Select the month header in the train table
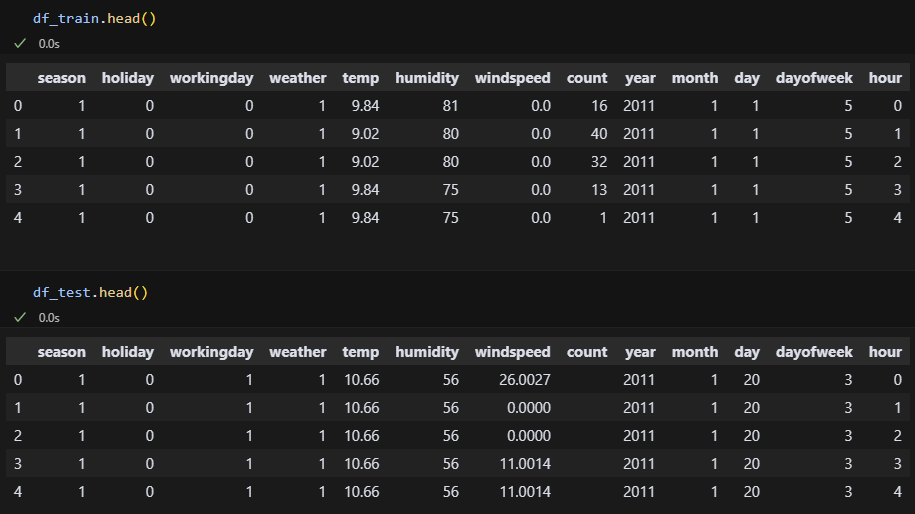This screenshot has width=915, height=514. click(x=694, y=78)
